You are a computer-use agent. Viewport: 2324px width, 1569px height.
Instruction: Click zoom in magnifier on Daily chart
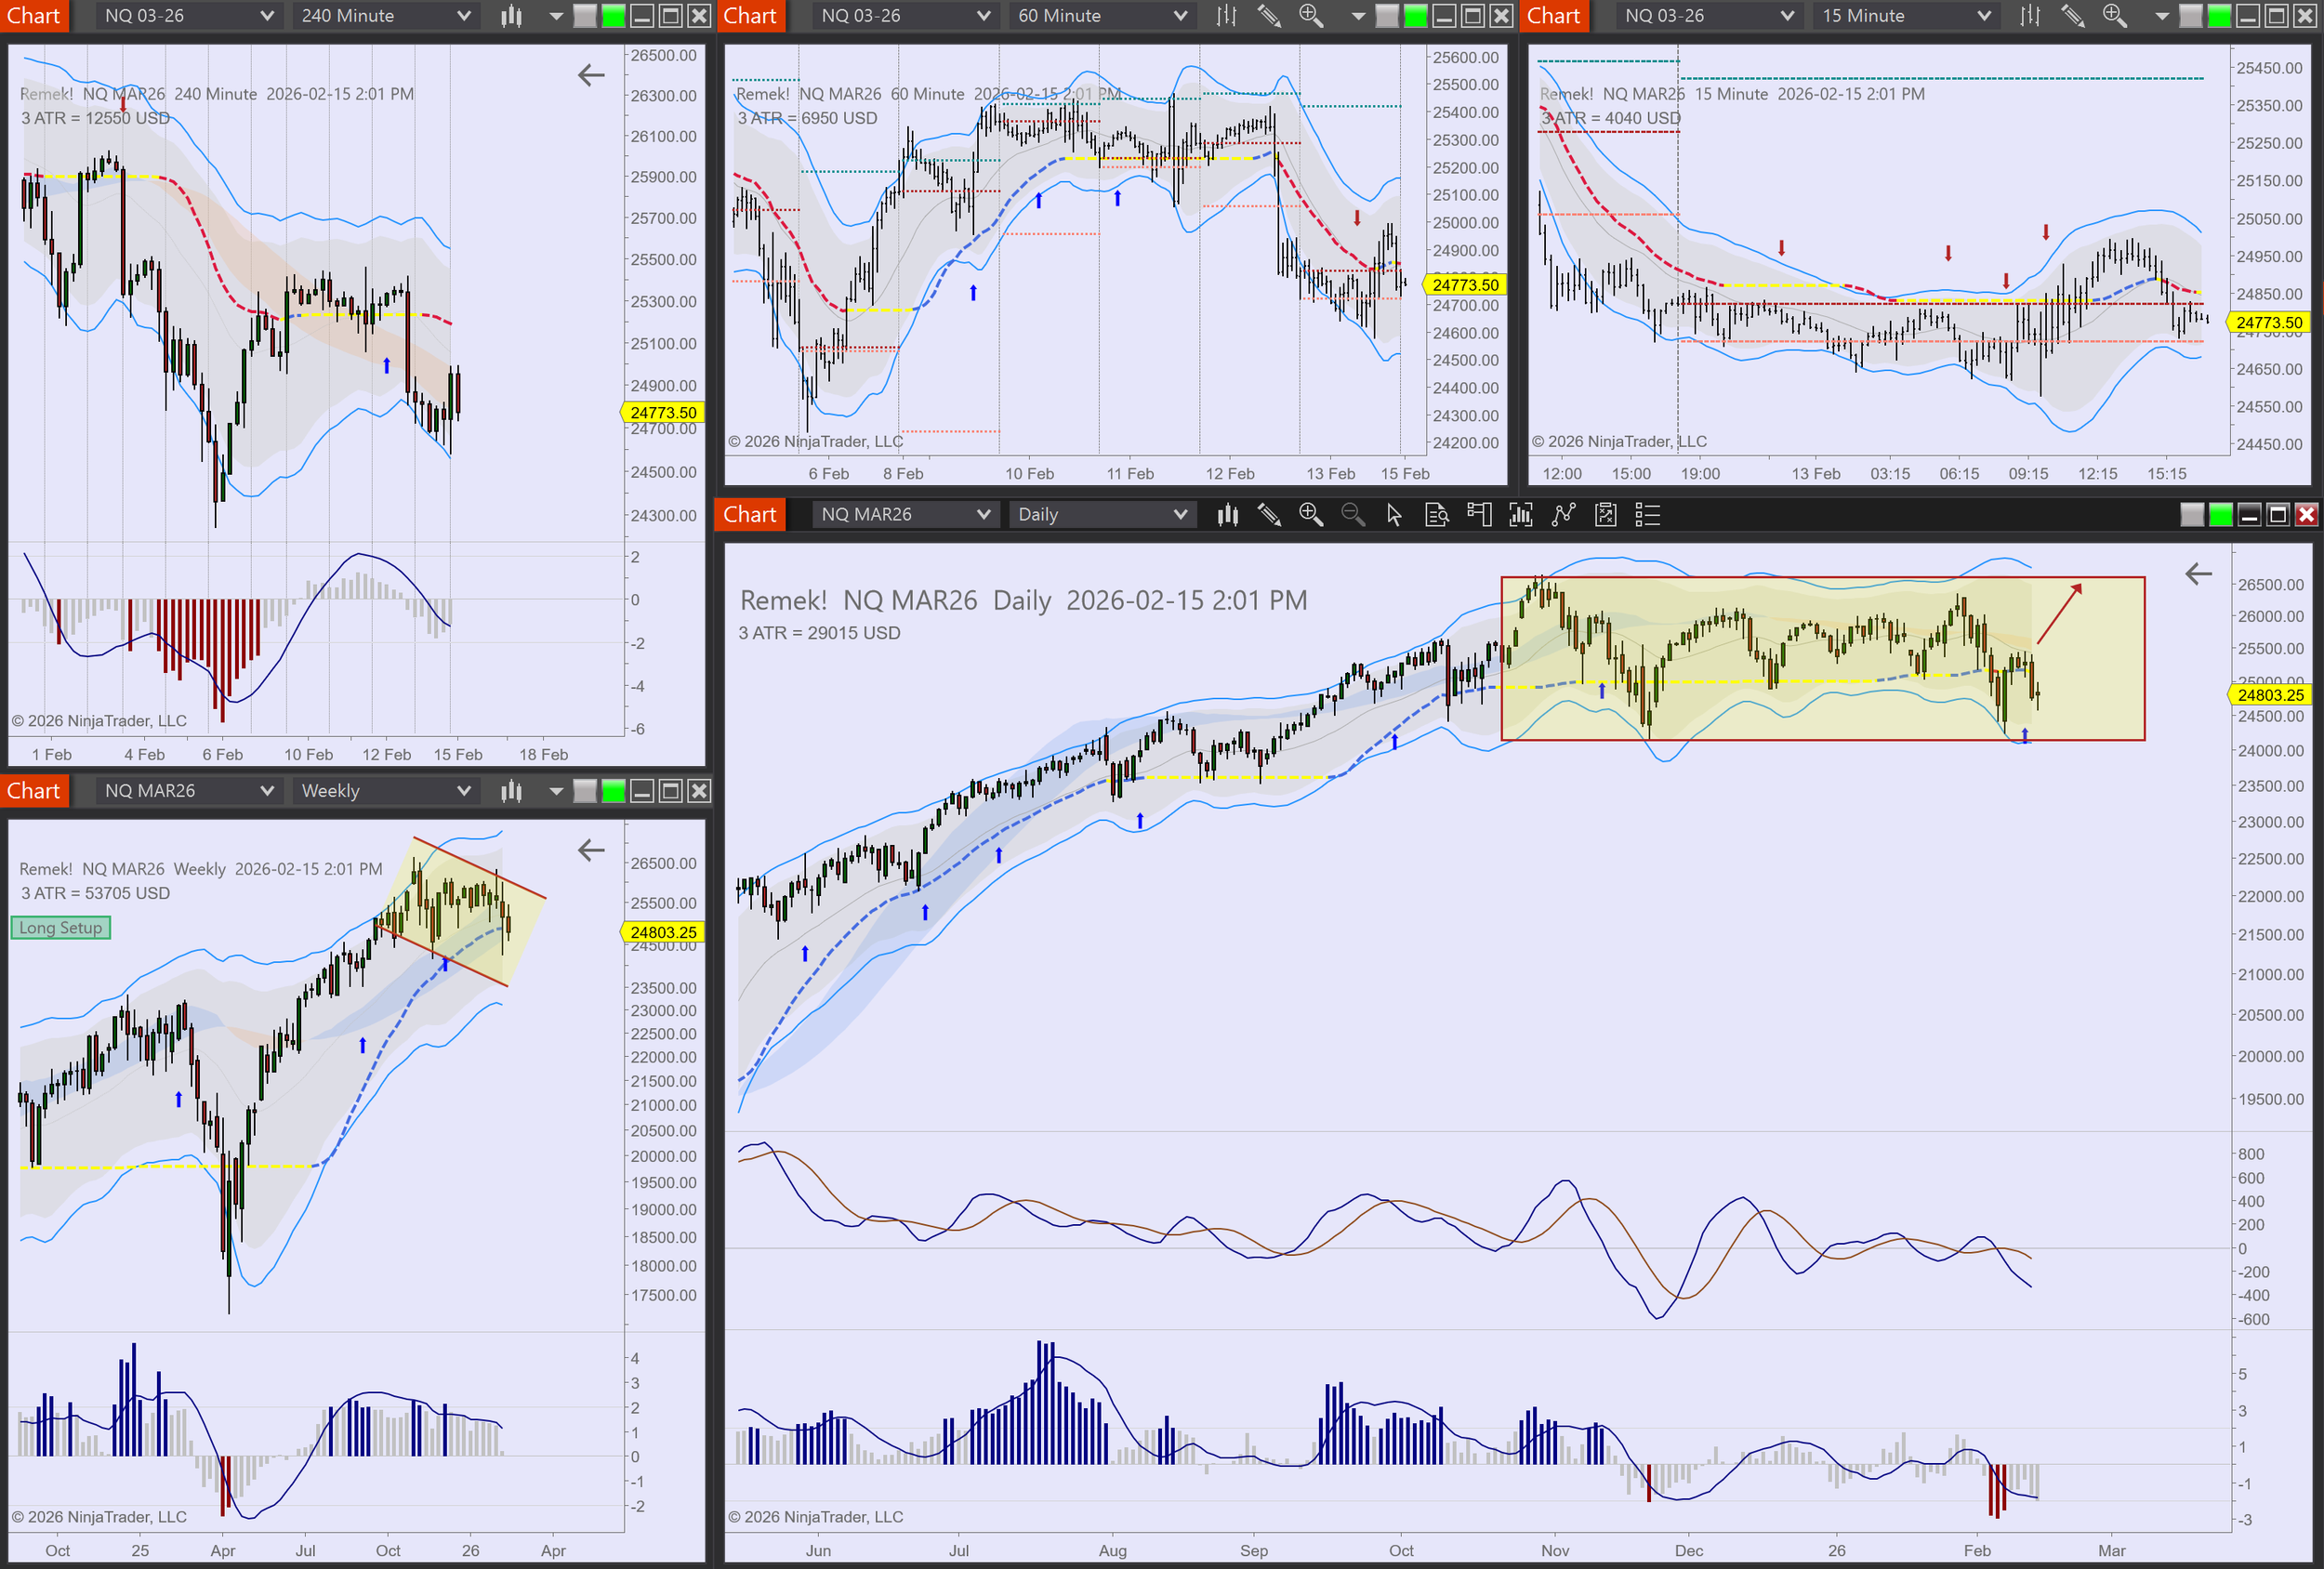click(1310, 515)
